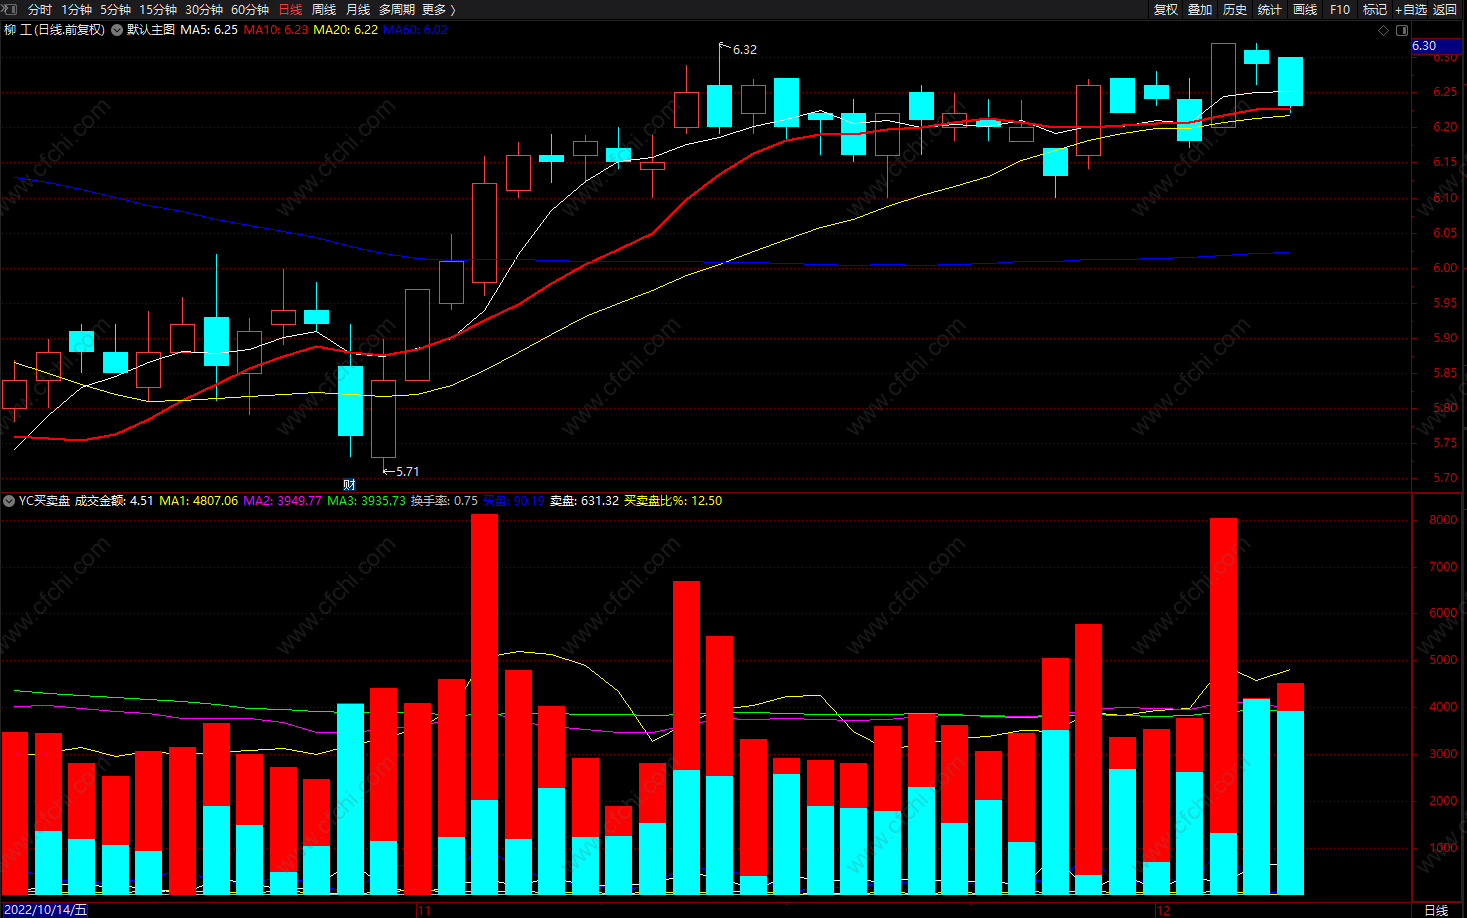Screen dimensions: 1467x918
Task: Click the 卖盘: 631.32 value
Action: pos(584,501)
